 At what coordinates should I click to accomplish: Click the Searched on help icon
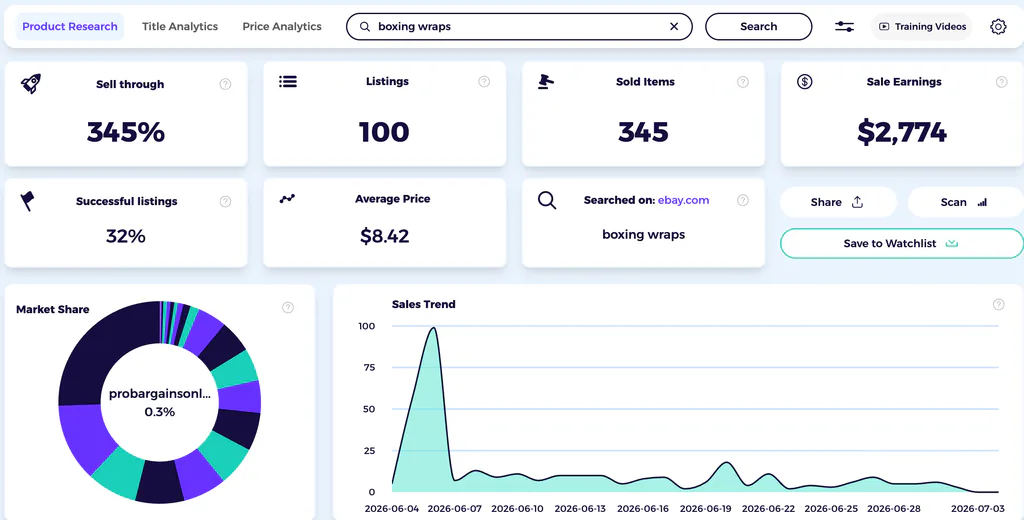click(743, 201)
